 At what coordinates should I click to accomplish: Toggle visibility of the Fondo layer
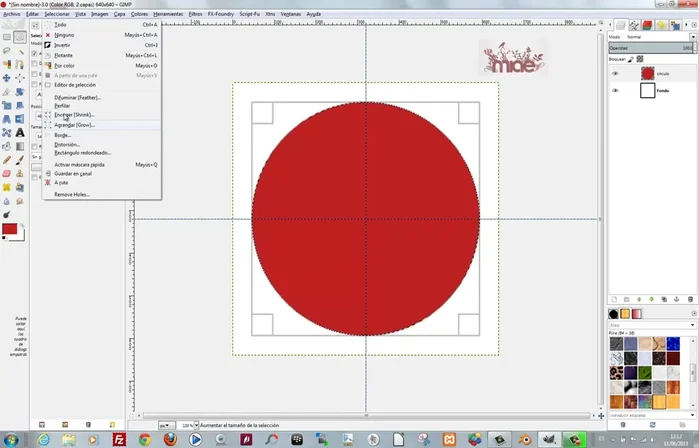pyautogui.click(x=616, y=91)
